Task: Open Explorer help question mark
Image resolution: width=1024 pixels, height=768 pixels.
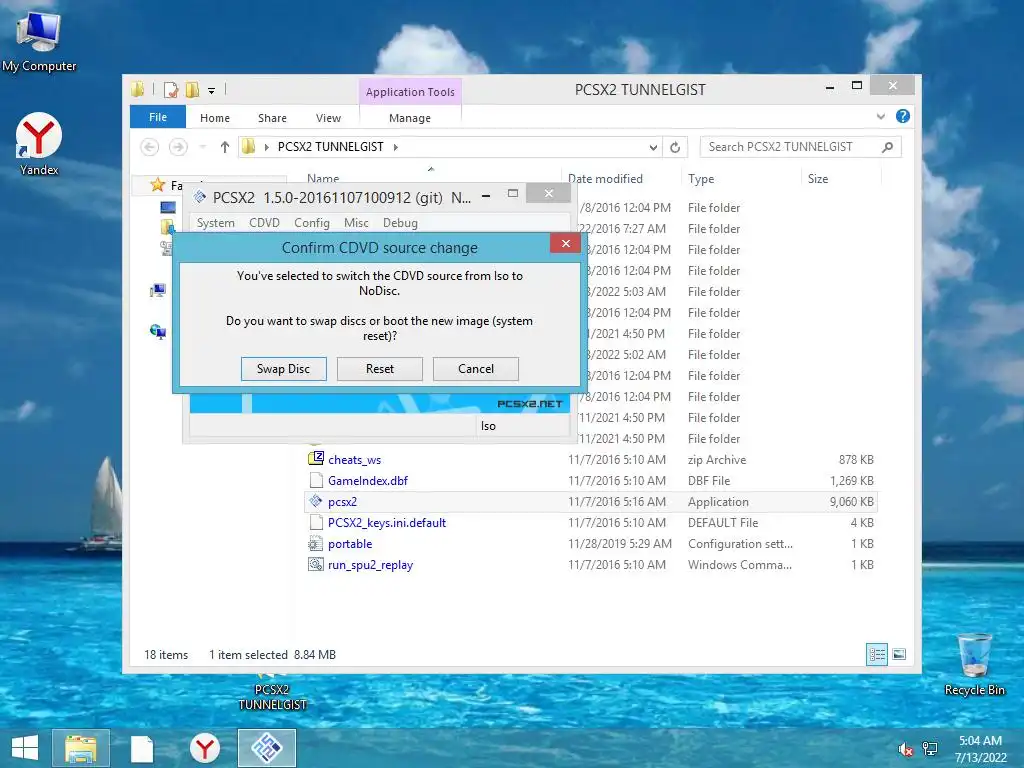Action: tap(903, 116)
